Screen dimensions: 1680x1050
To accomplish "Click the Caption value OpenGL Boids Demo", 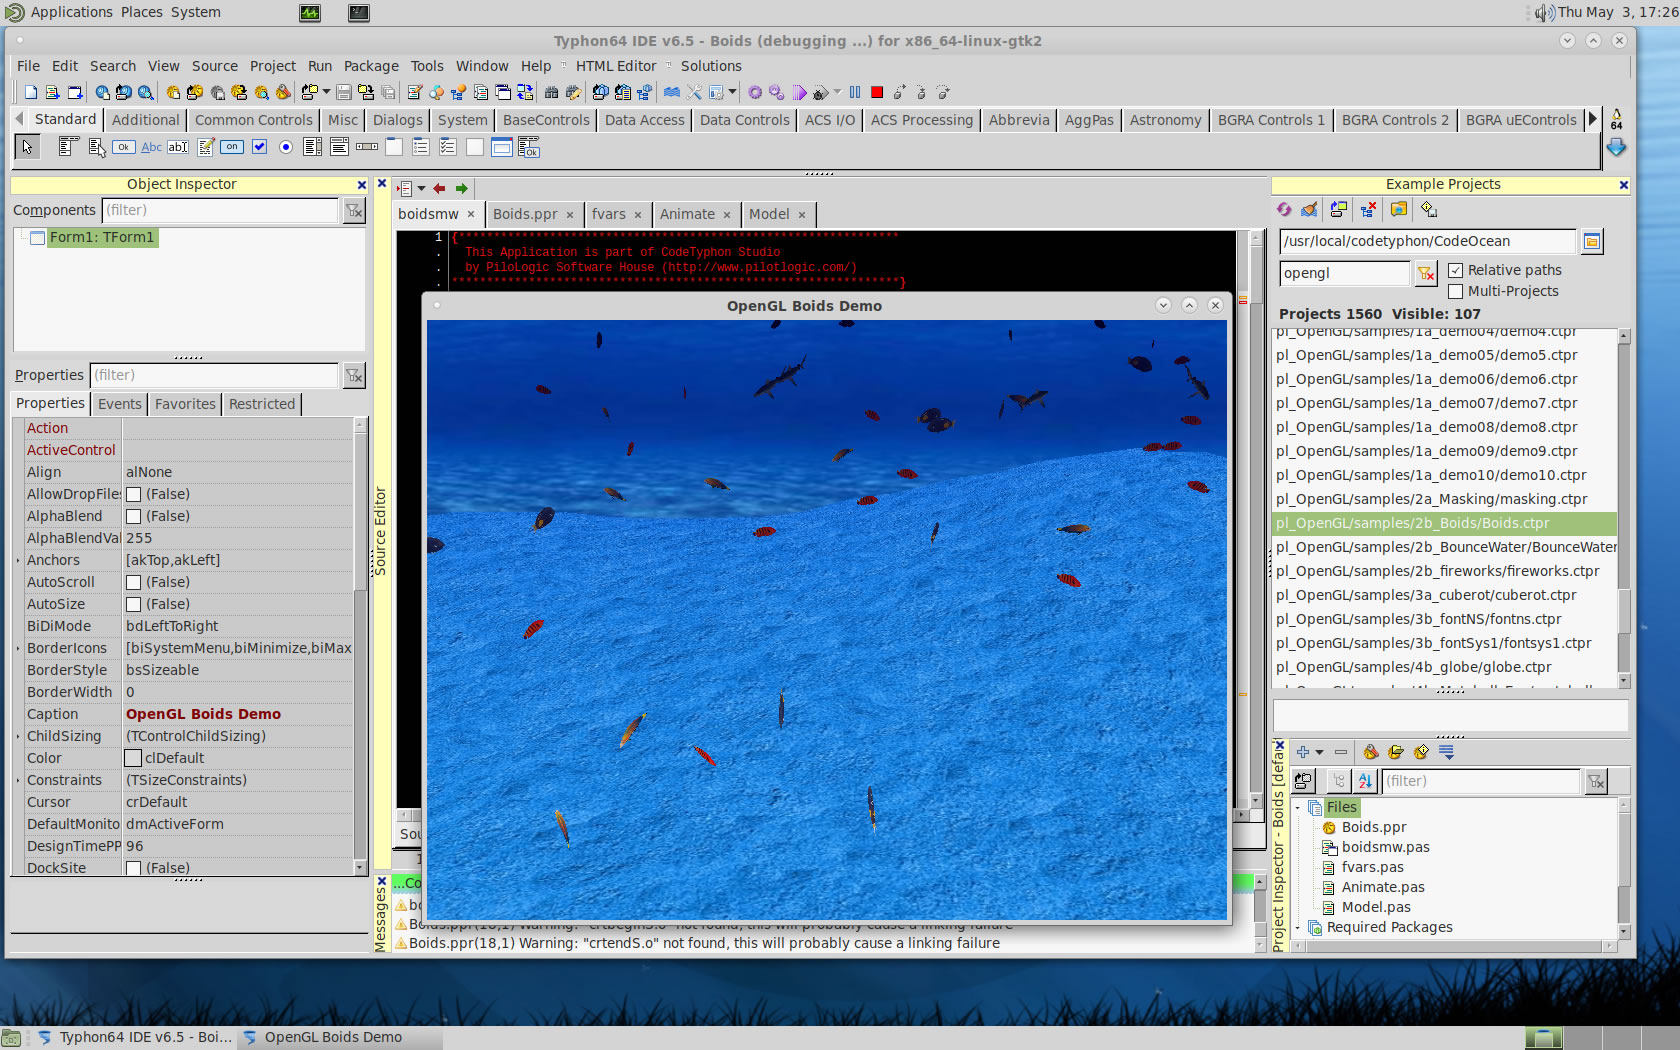I will (203, 714).
